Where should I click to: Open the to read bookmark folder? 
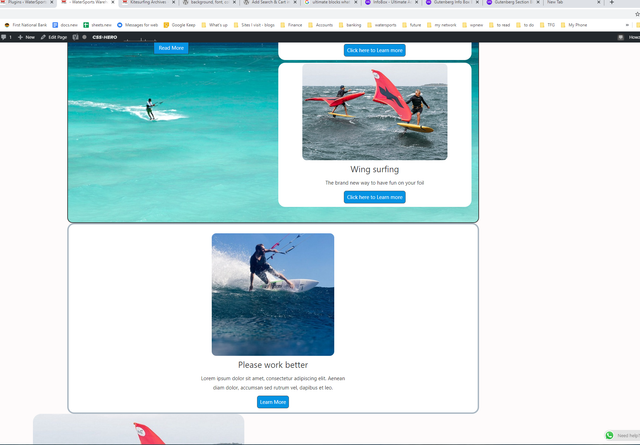coord(500,25)
